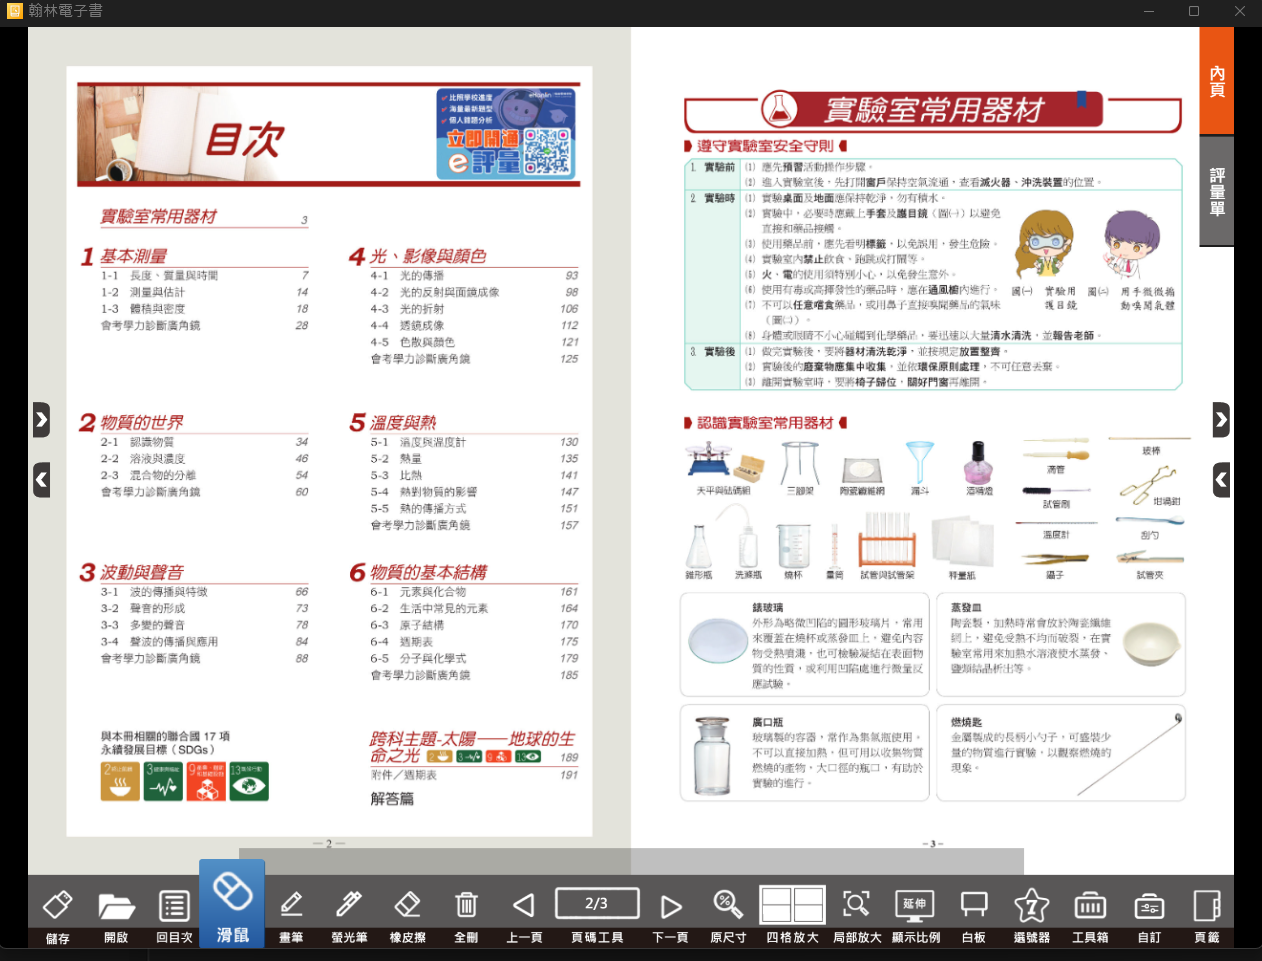The width and height of the screenshot is (1262, 961).
Task: Click upper left black forward arrow
Action: [41, 420]
